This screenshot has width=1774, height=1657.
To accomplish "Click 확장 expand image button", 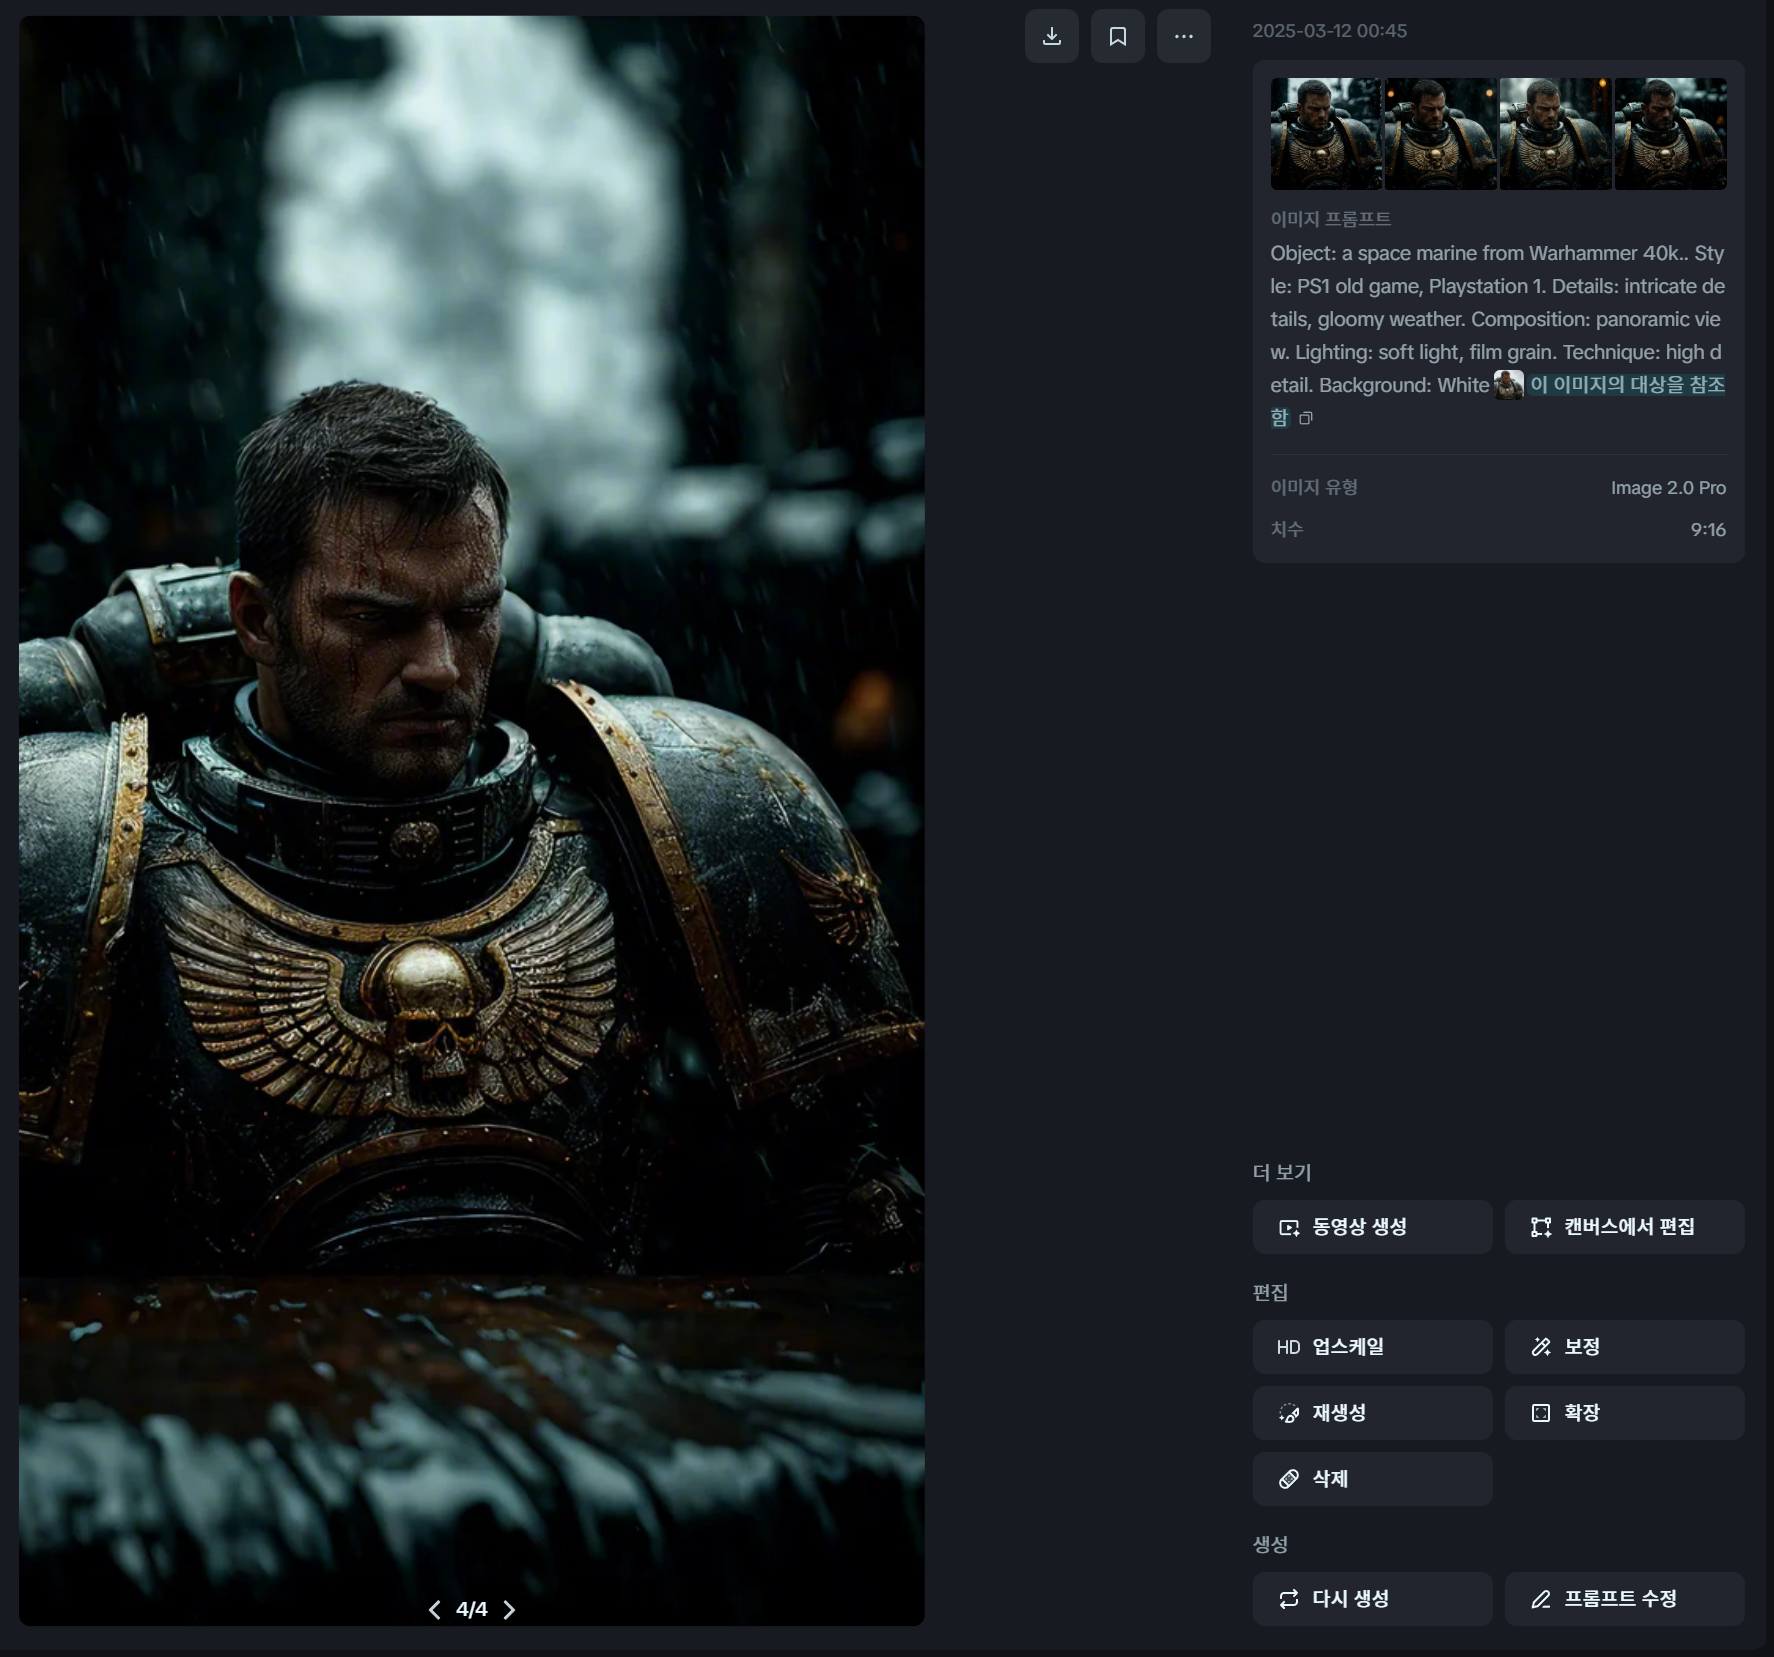I will [1624, 1413].
